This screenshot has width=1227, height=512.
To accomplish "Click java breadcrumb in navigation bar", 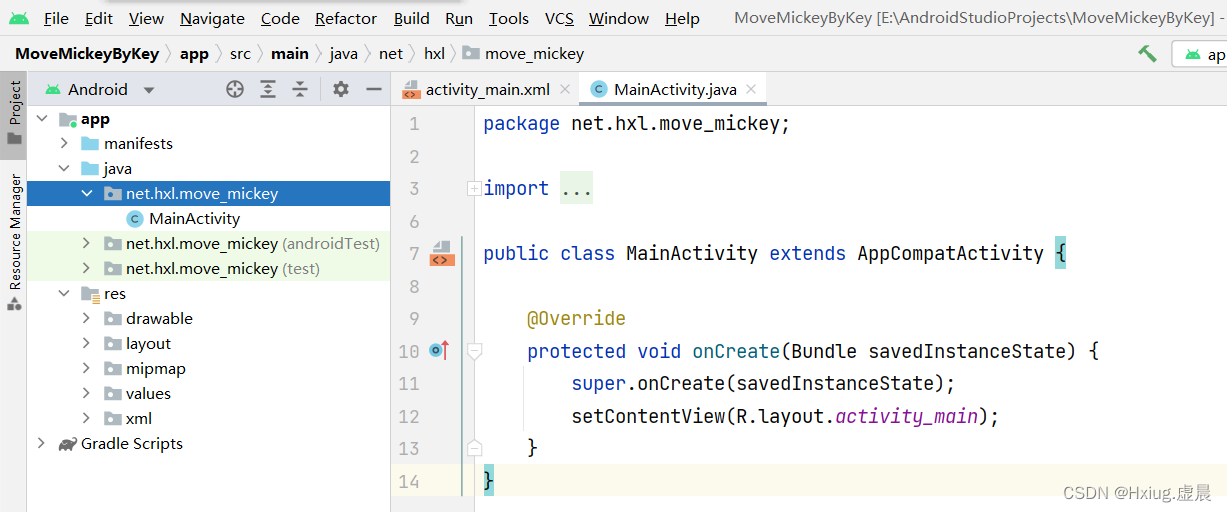I will pos(343,53).
